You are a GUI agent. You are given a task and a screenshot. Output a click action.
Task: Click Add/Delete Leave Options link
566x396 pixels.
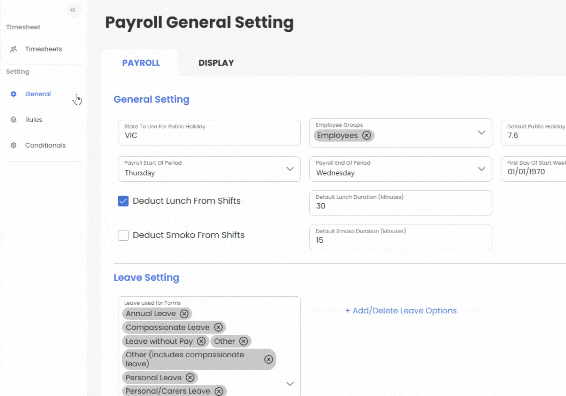(x=401, y=310)
